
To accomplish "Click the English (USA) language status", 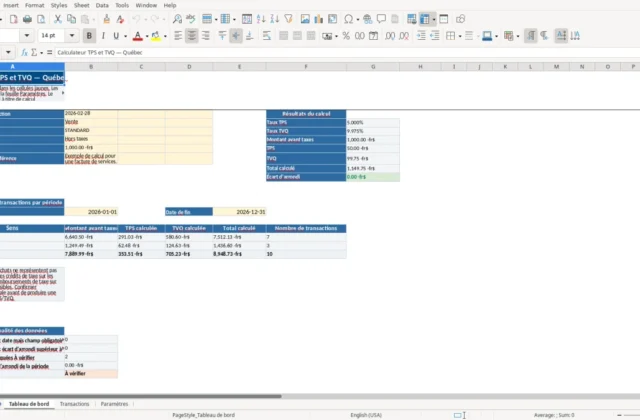I will coord(366,415).
